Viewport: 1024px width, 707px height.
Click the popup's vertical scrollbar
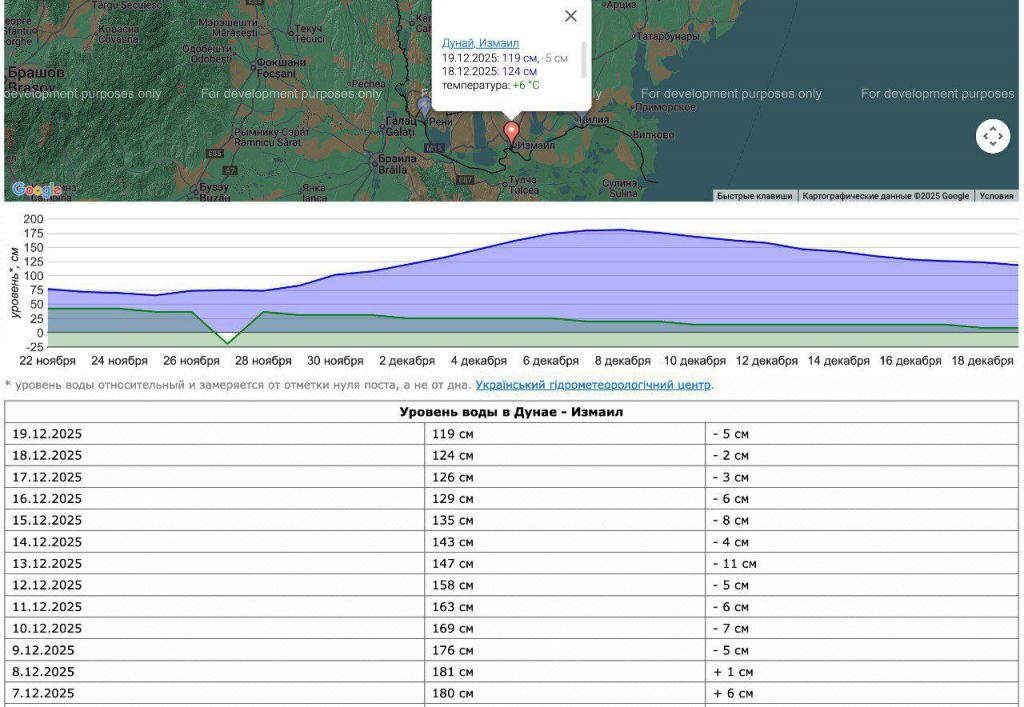pos(583,60)
